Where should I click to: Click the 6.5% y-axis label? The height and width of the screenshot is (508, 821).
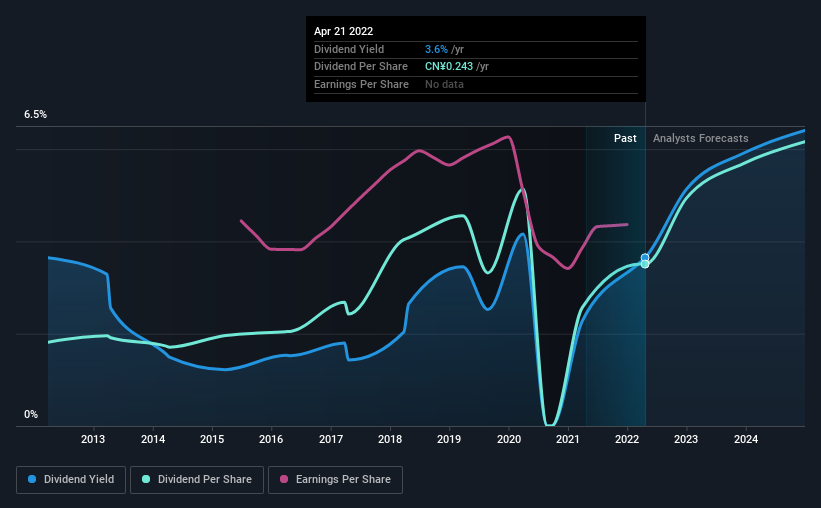click(x=35, y=114)
